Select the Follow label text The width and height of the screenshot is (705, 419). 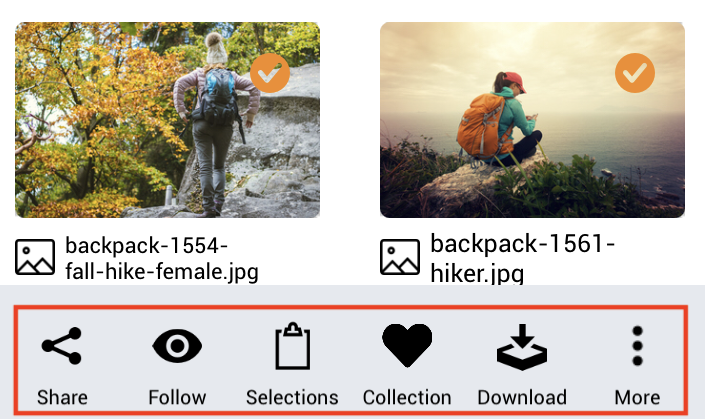pyautogui.click(x=177, y=397)
